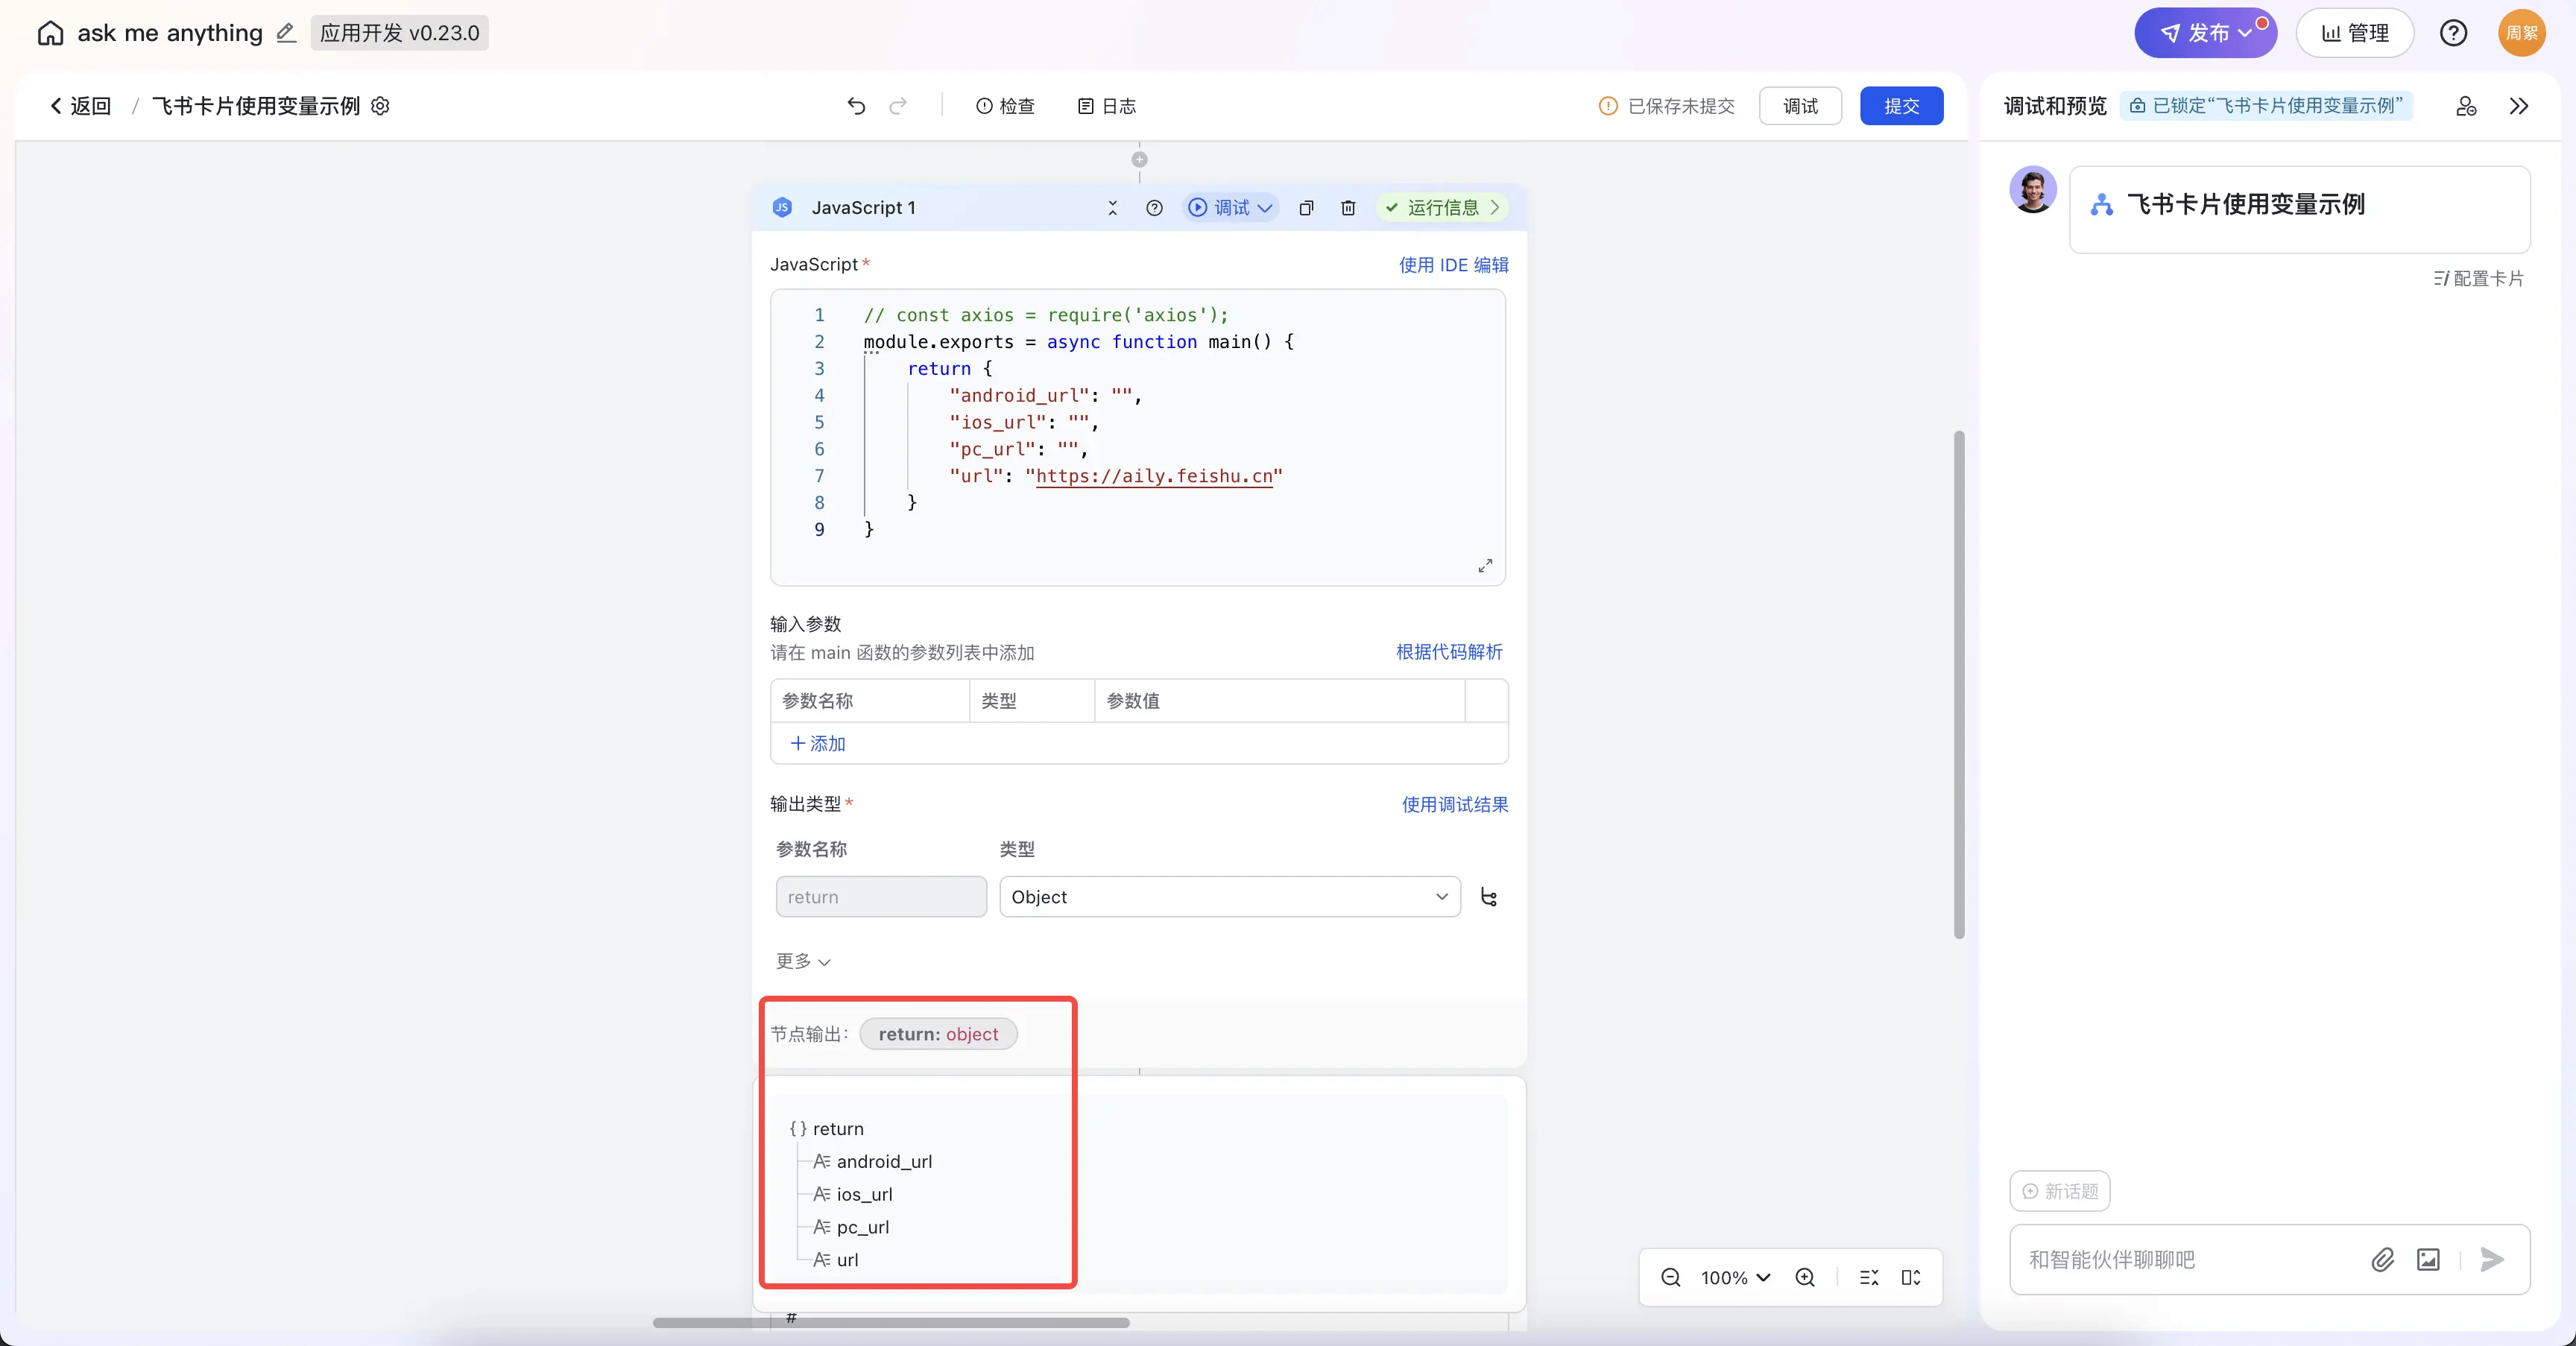This screenshot has height=1346, width=2576.
Task: Select pc_url in output tree
Action: (x=850, y=1228)
